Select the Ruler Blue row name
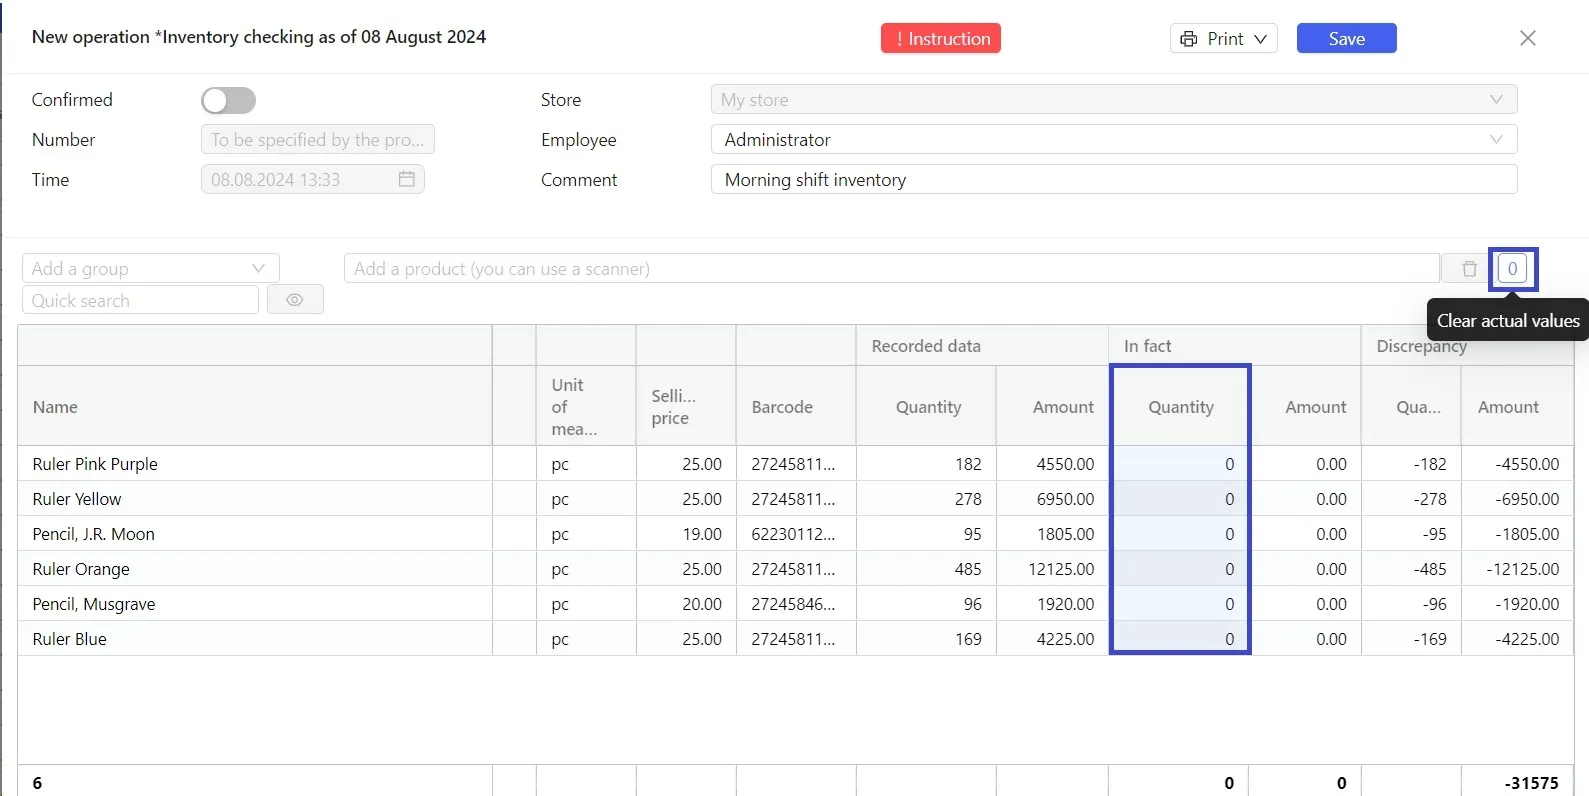The height and width of the screenshot is (796, 1589). pos(69,639)
